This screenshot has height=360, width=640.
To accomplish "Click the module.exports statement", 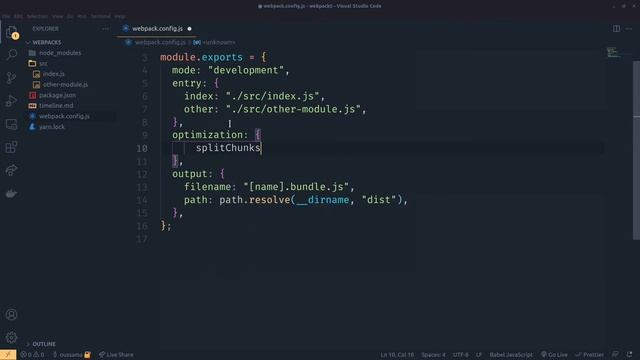I will pyautogui.click(x=202, y=57).
